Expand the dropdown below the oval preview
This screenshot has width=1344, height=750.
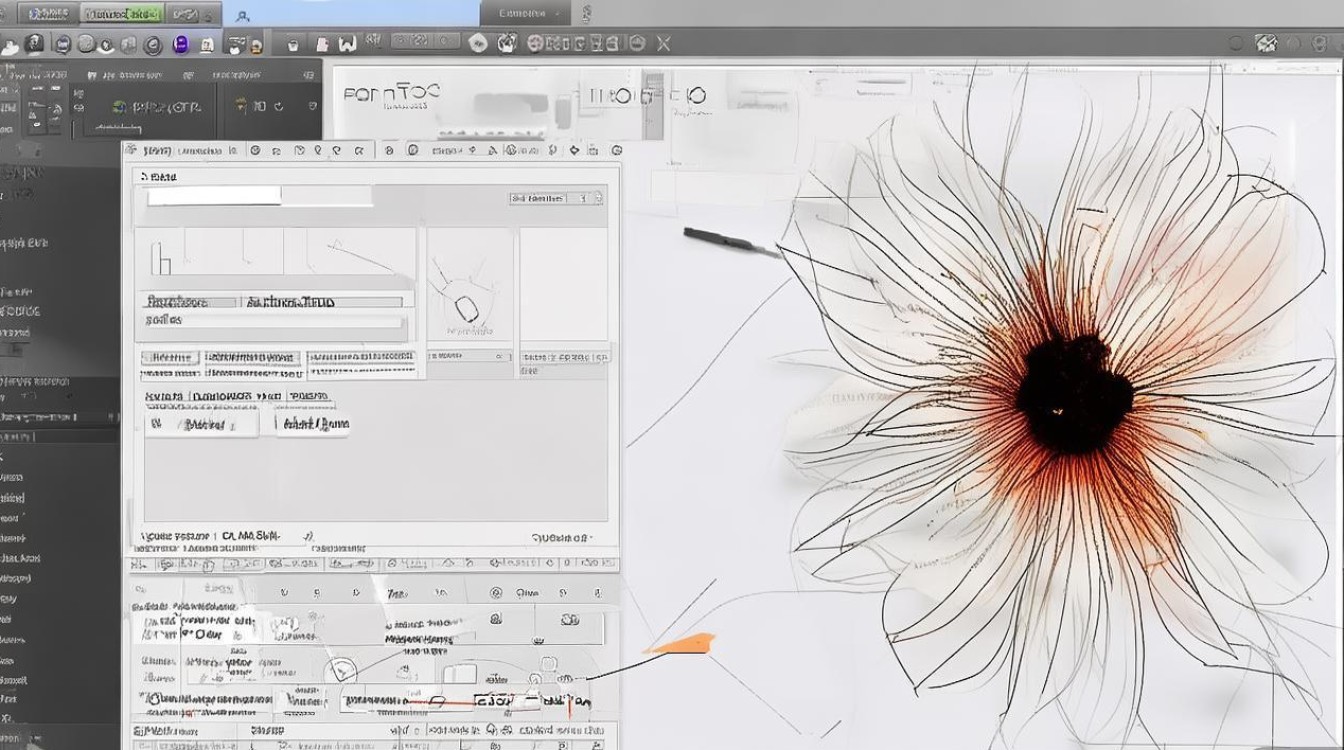point(469,356)
